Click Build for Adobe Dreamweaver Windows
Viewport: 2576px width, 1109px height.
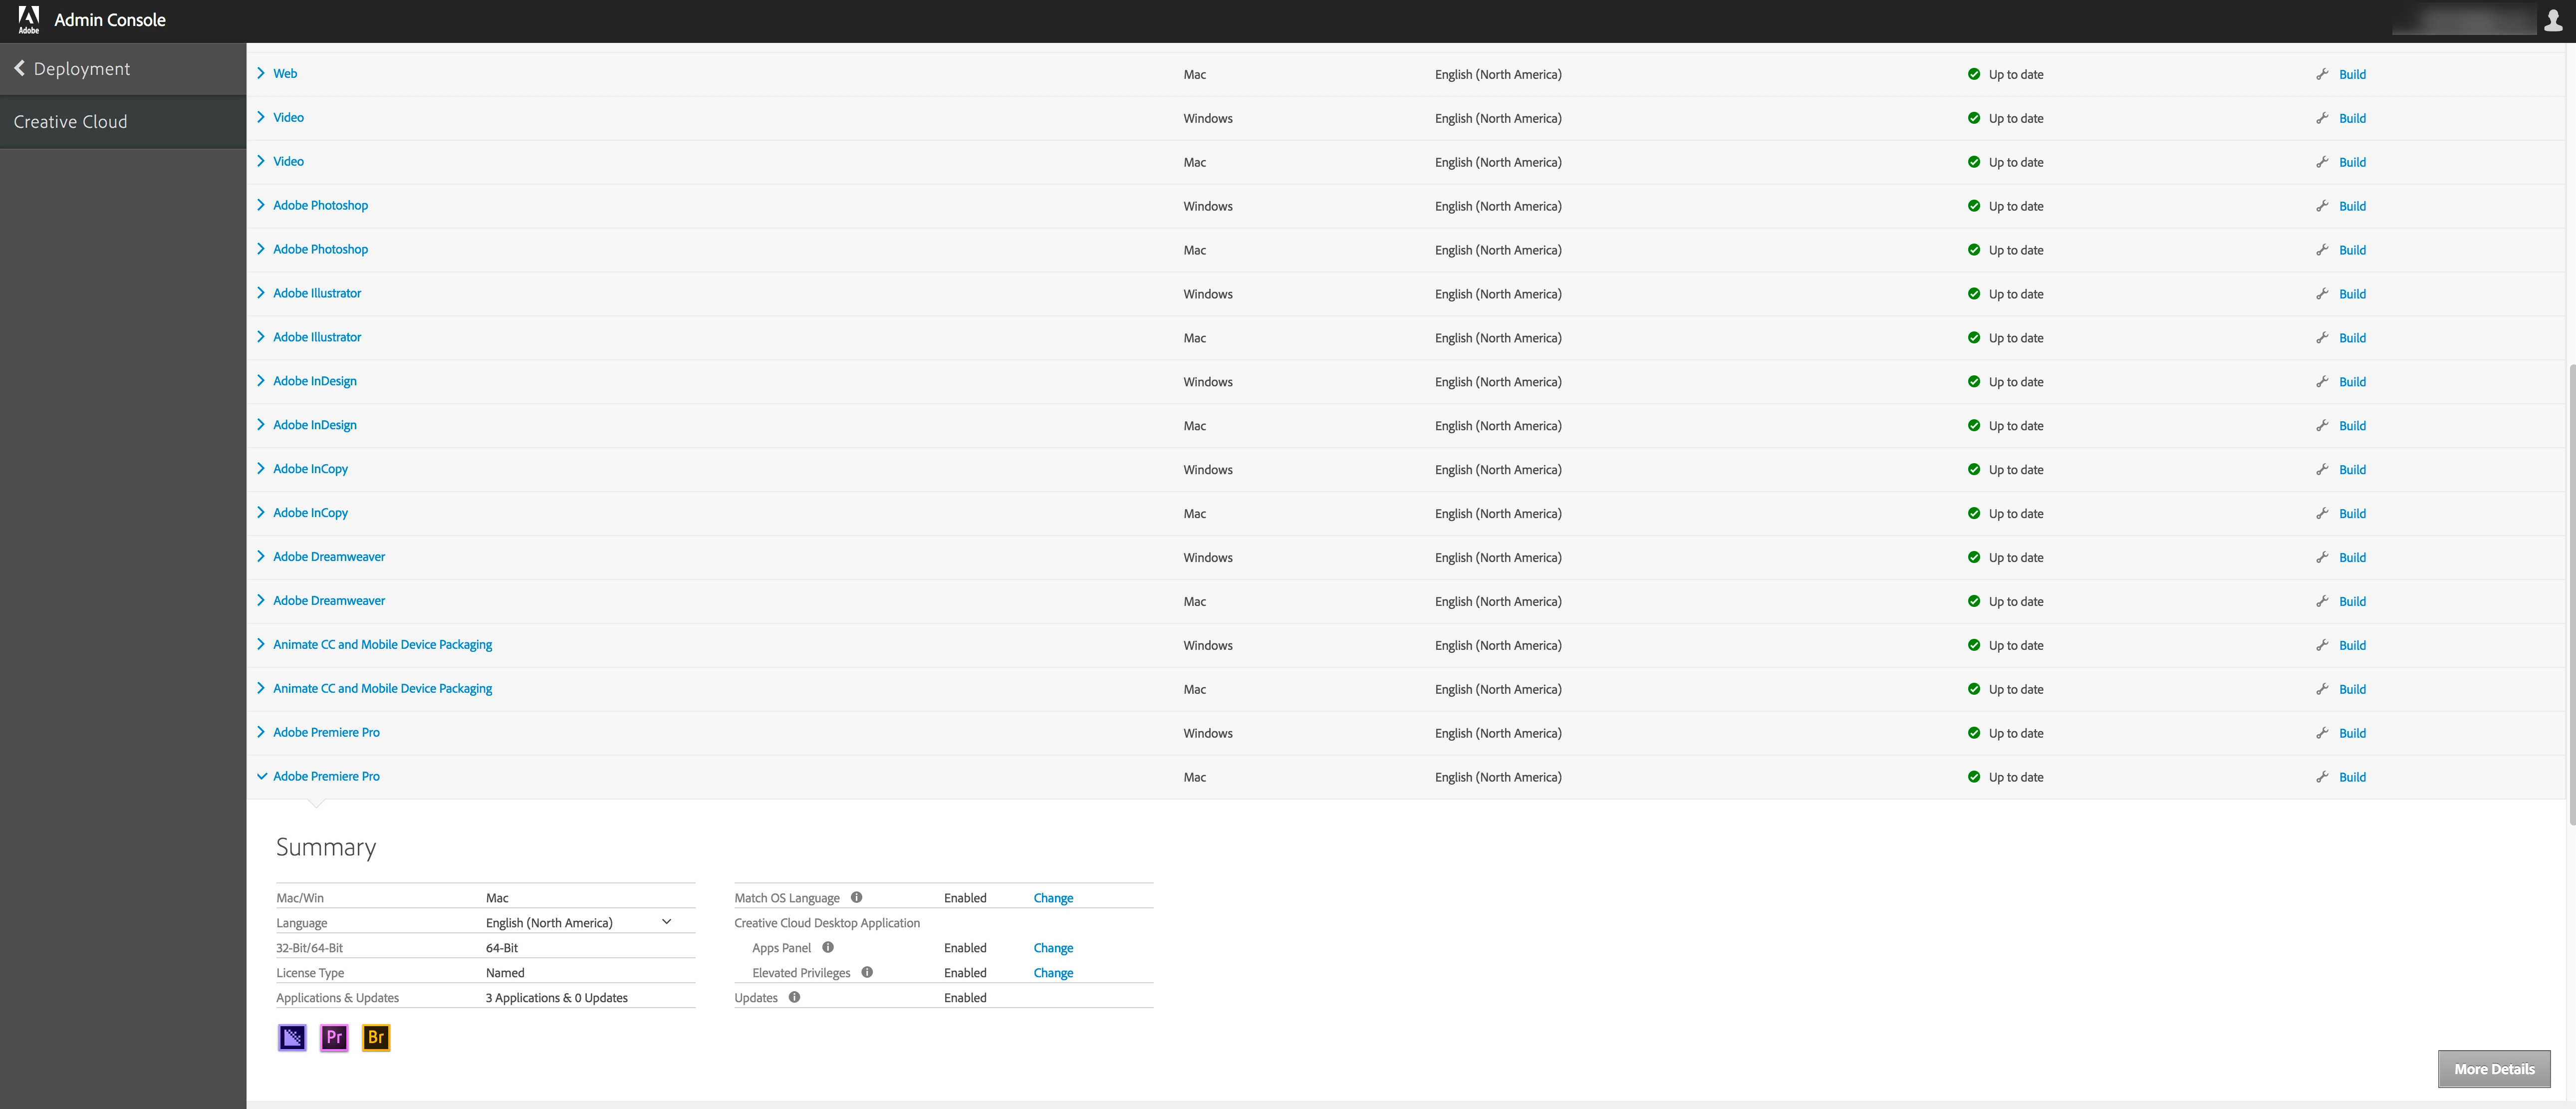(x=2352, y=558)
